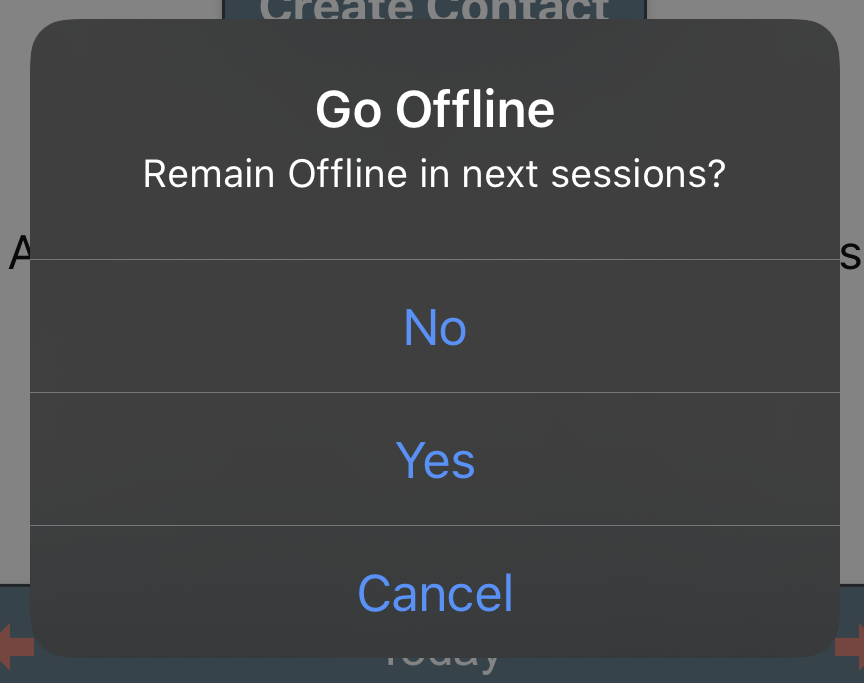Screen dimensions: 864x683
Task: Click the dark bottom bar near Today
Action: tap(432, 671)
